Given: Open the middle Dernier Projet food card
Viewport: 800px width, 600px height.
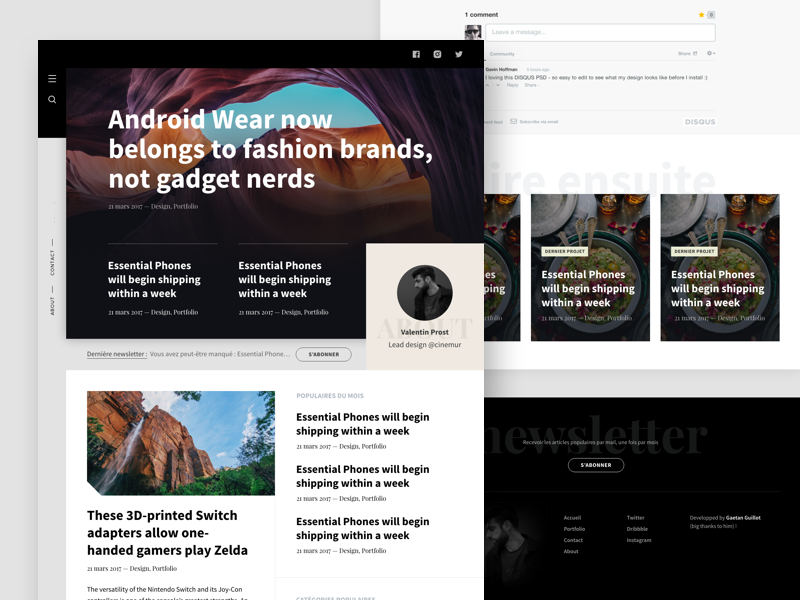Looking at the screenshot, I should [590, 267].
